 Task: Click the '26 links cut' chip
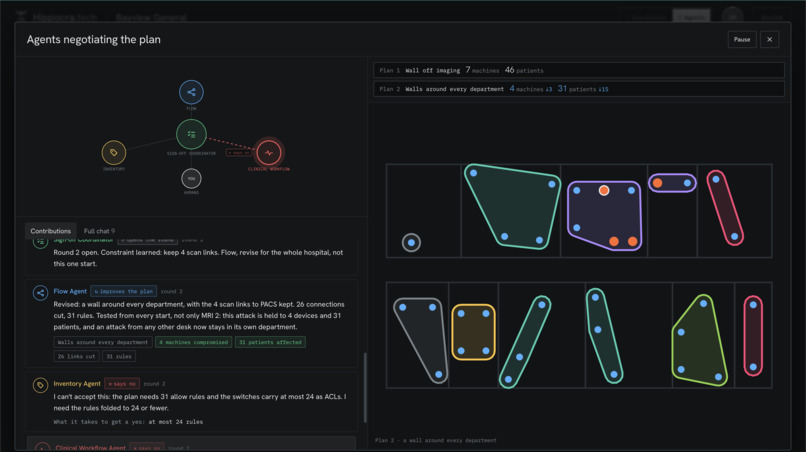point(76,356)
